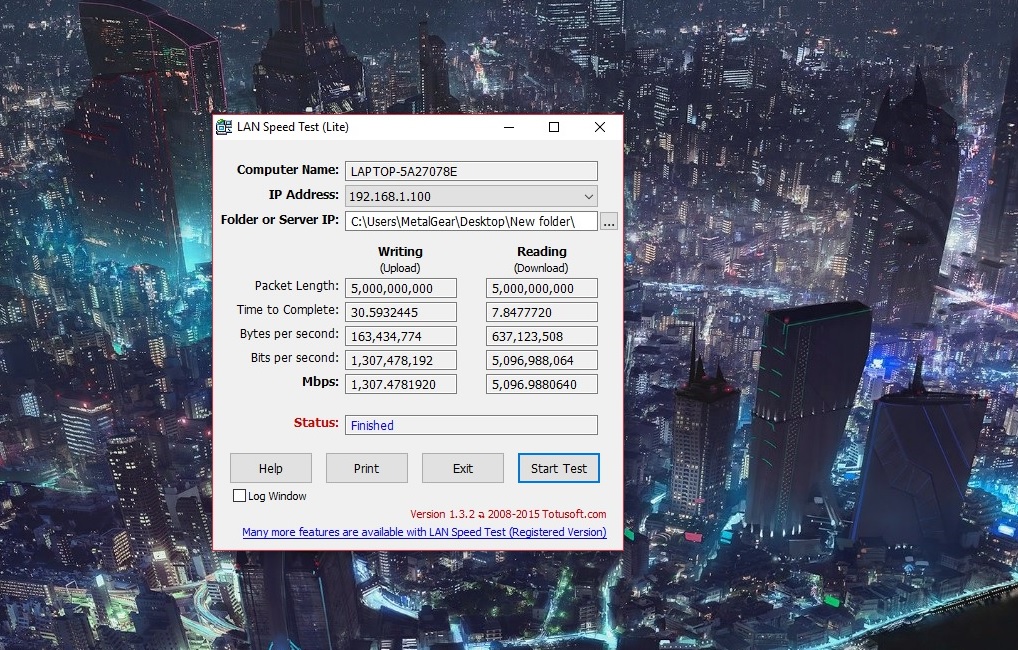Expand the IP Address dropdown
This screenshot has width=1018, height=650.
588,197
